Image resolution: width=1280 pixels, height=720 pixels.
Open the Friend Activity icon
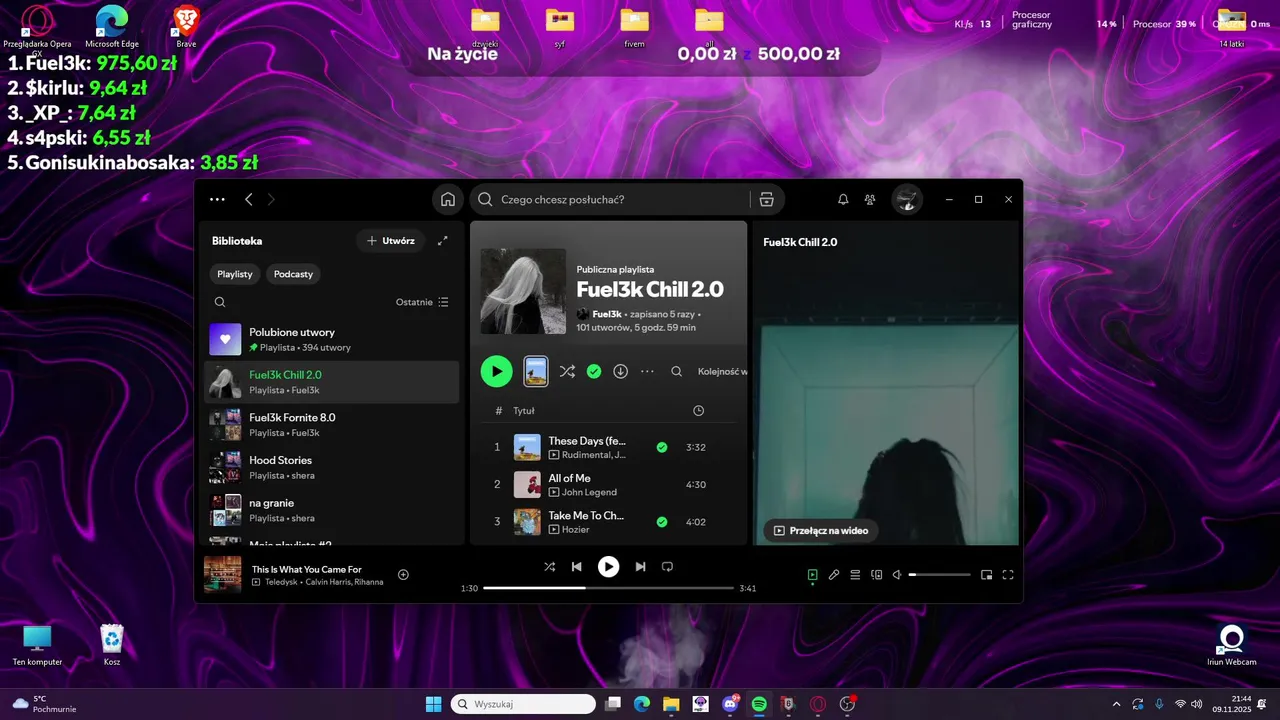(870, 199)
